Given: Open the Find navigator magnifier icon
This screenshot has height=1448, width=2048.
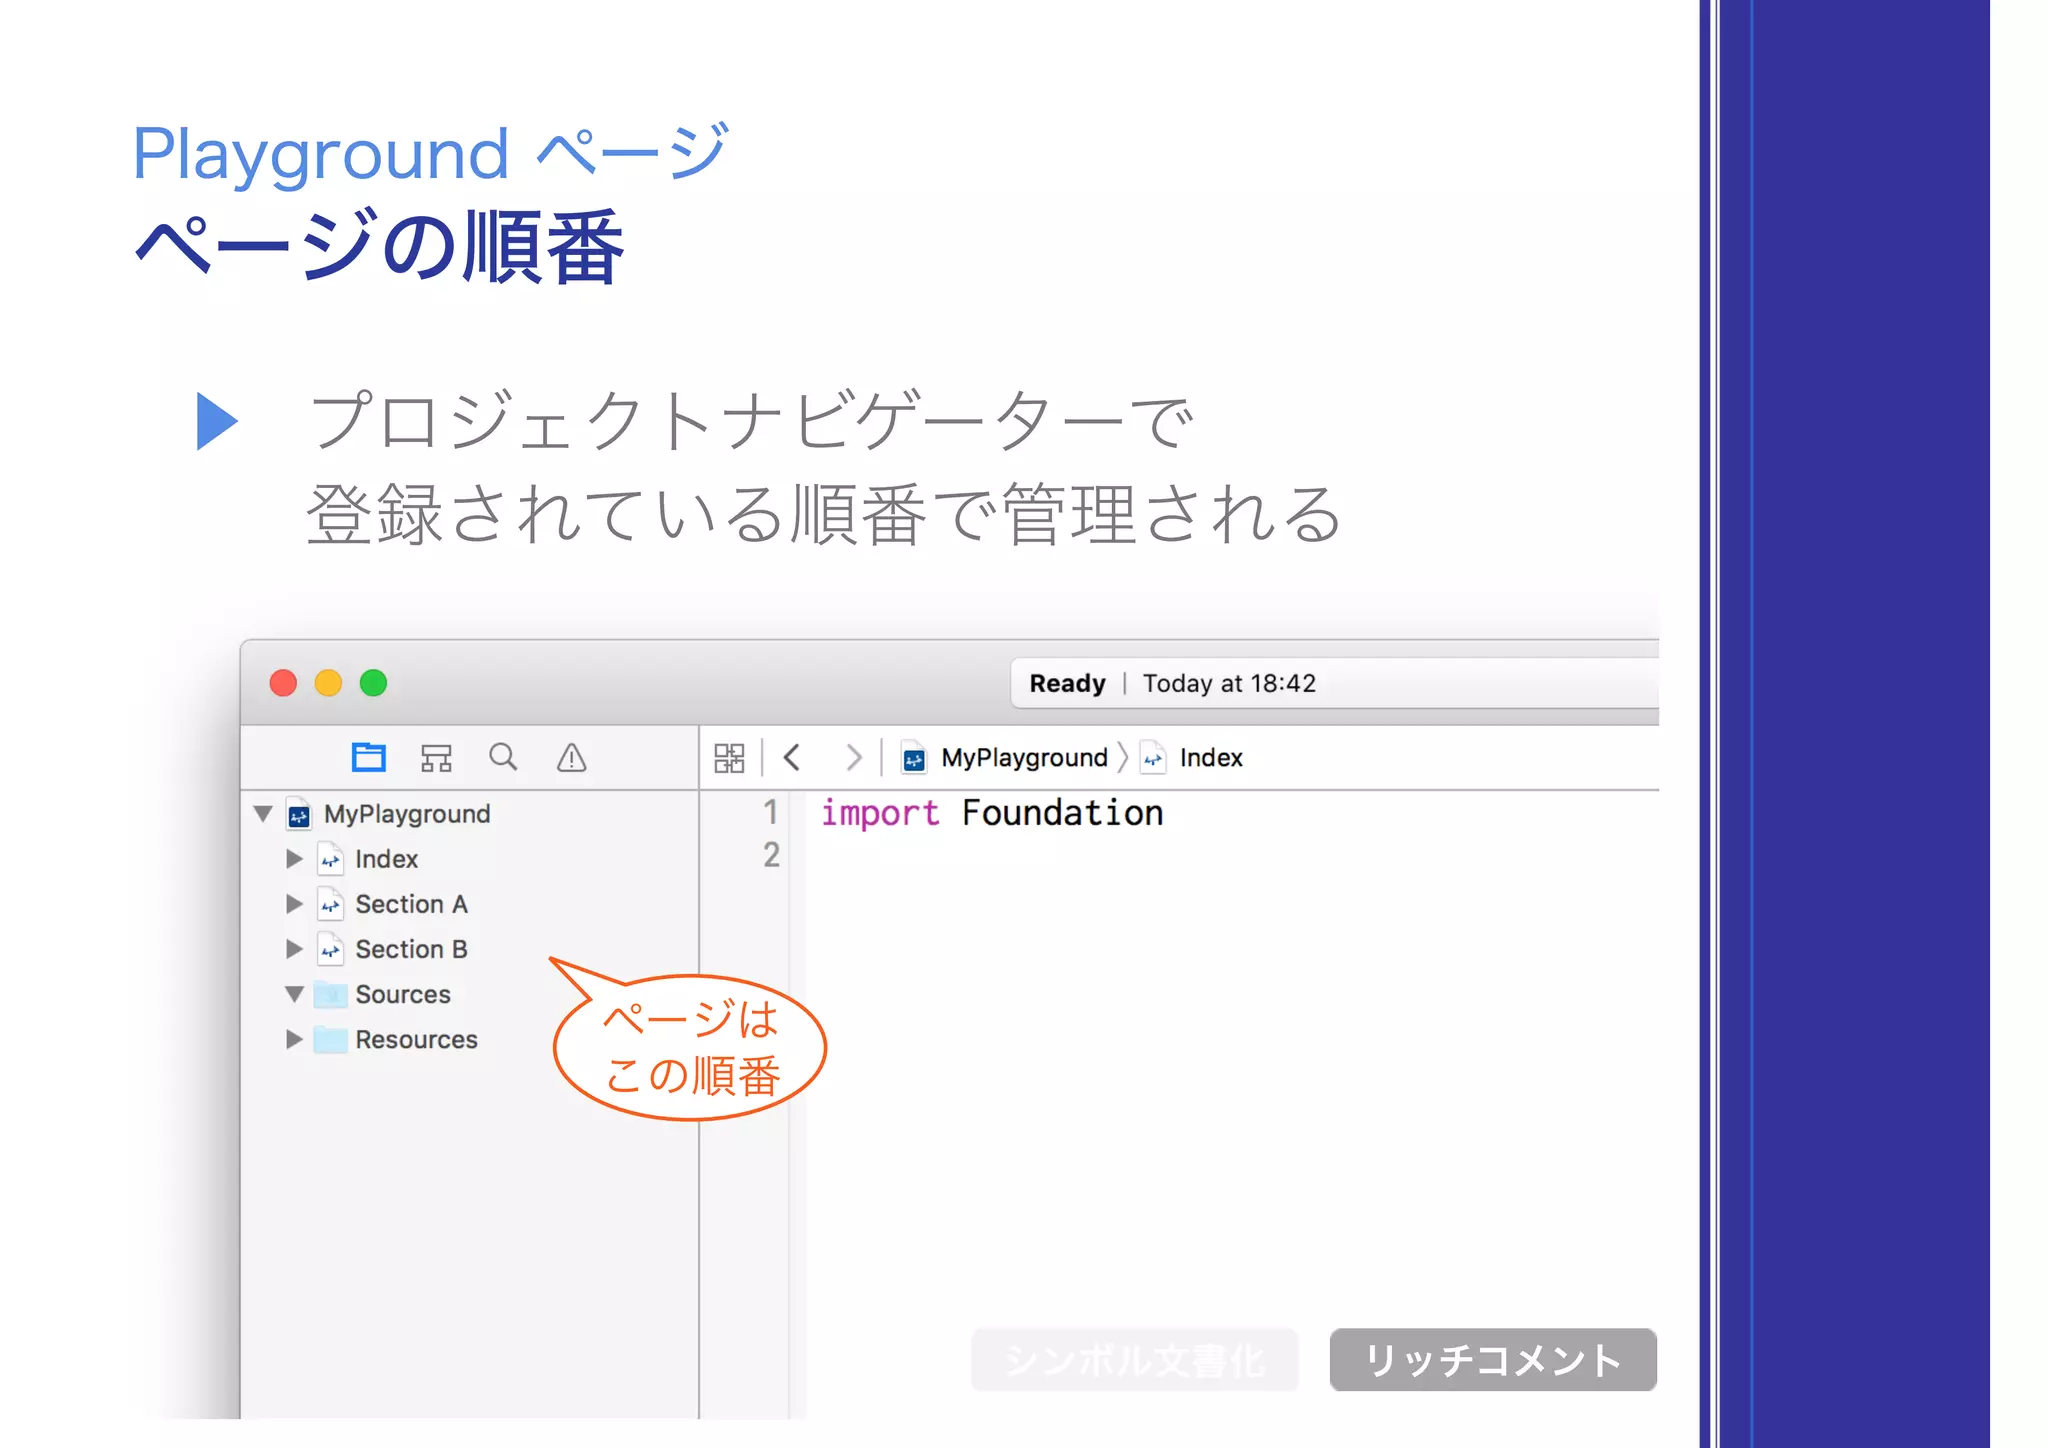Looking at the screenshot, I should click(x=503, y=757).
